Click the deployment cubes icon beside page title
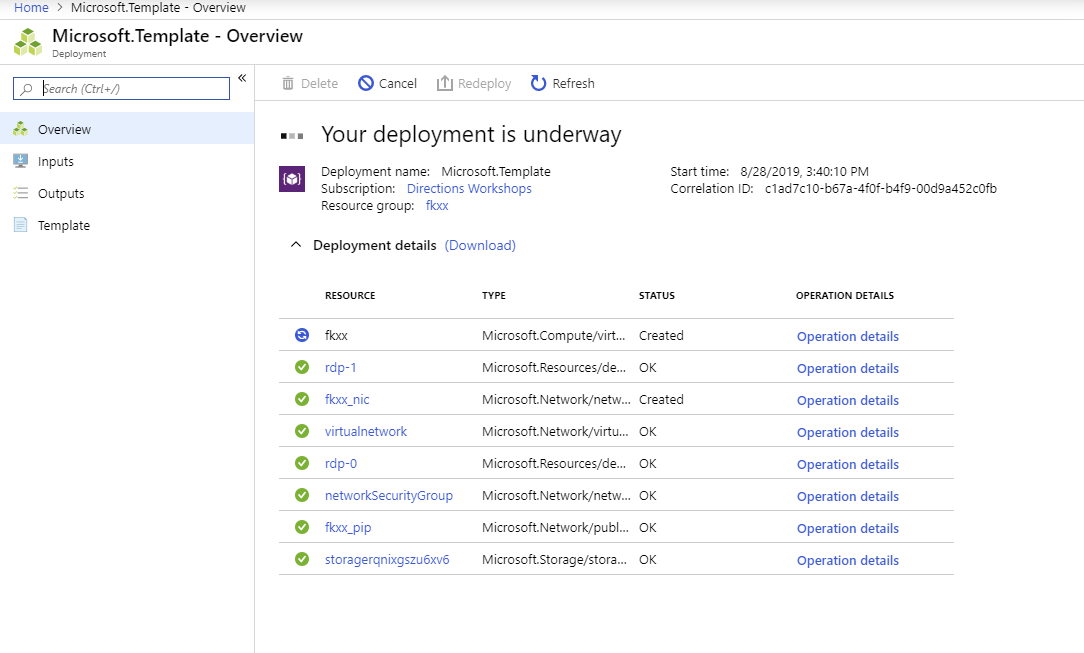This screenshot has width=1084, height=653. click(x=28, y=42)
